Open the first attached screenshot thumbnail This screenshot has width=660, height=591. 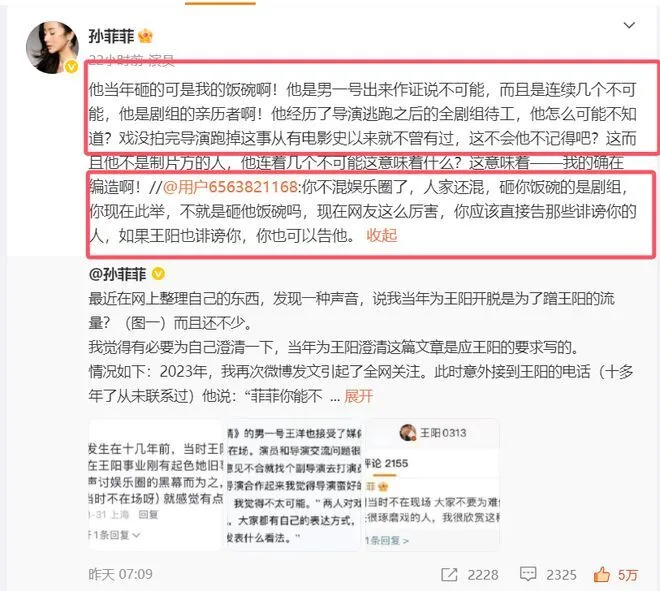[x=155, y=485]
